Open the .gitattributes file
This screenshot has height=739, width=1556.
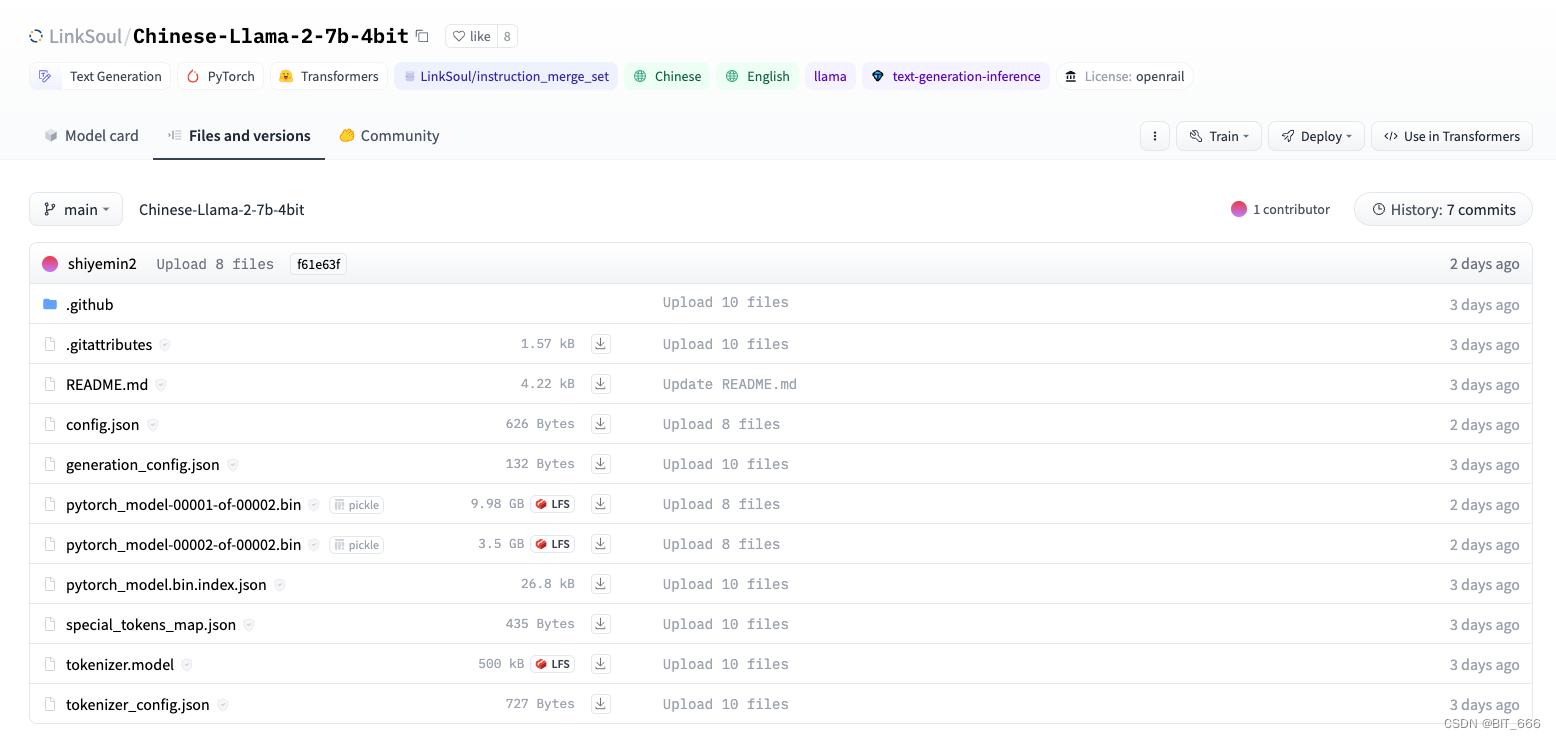point(109,344)
